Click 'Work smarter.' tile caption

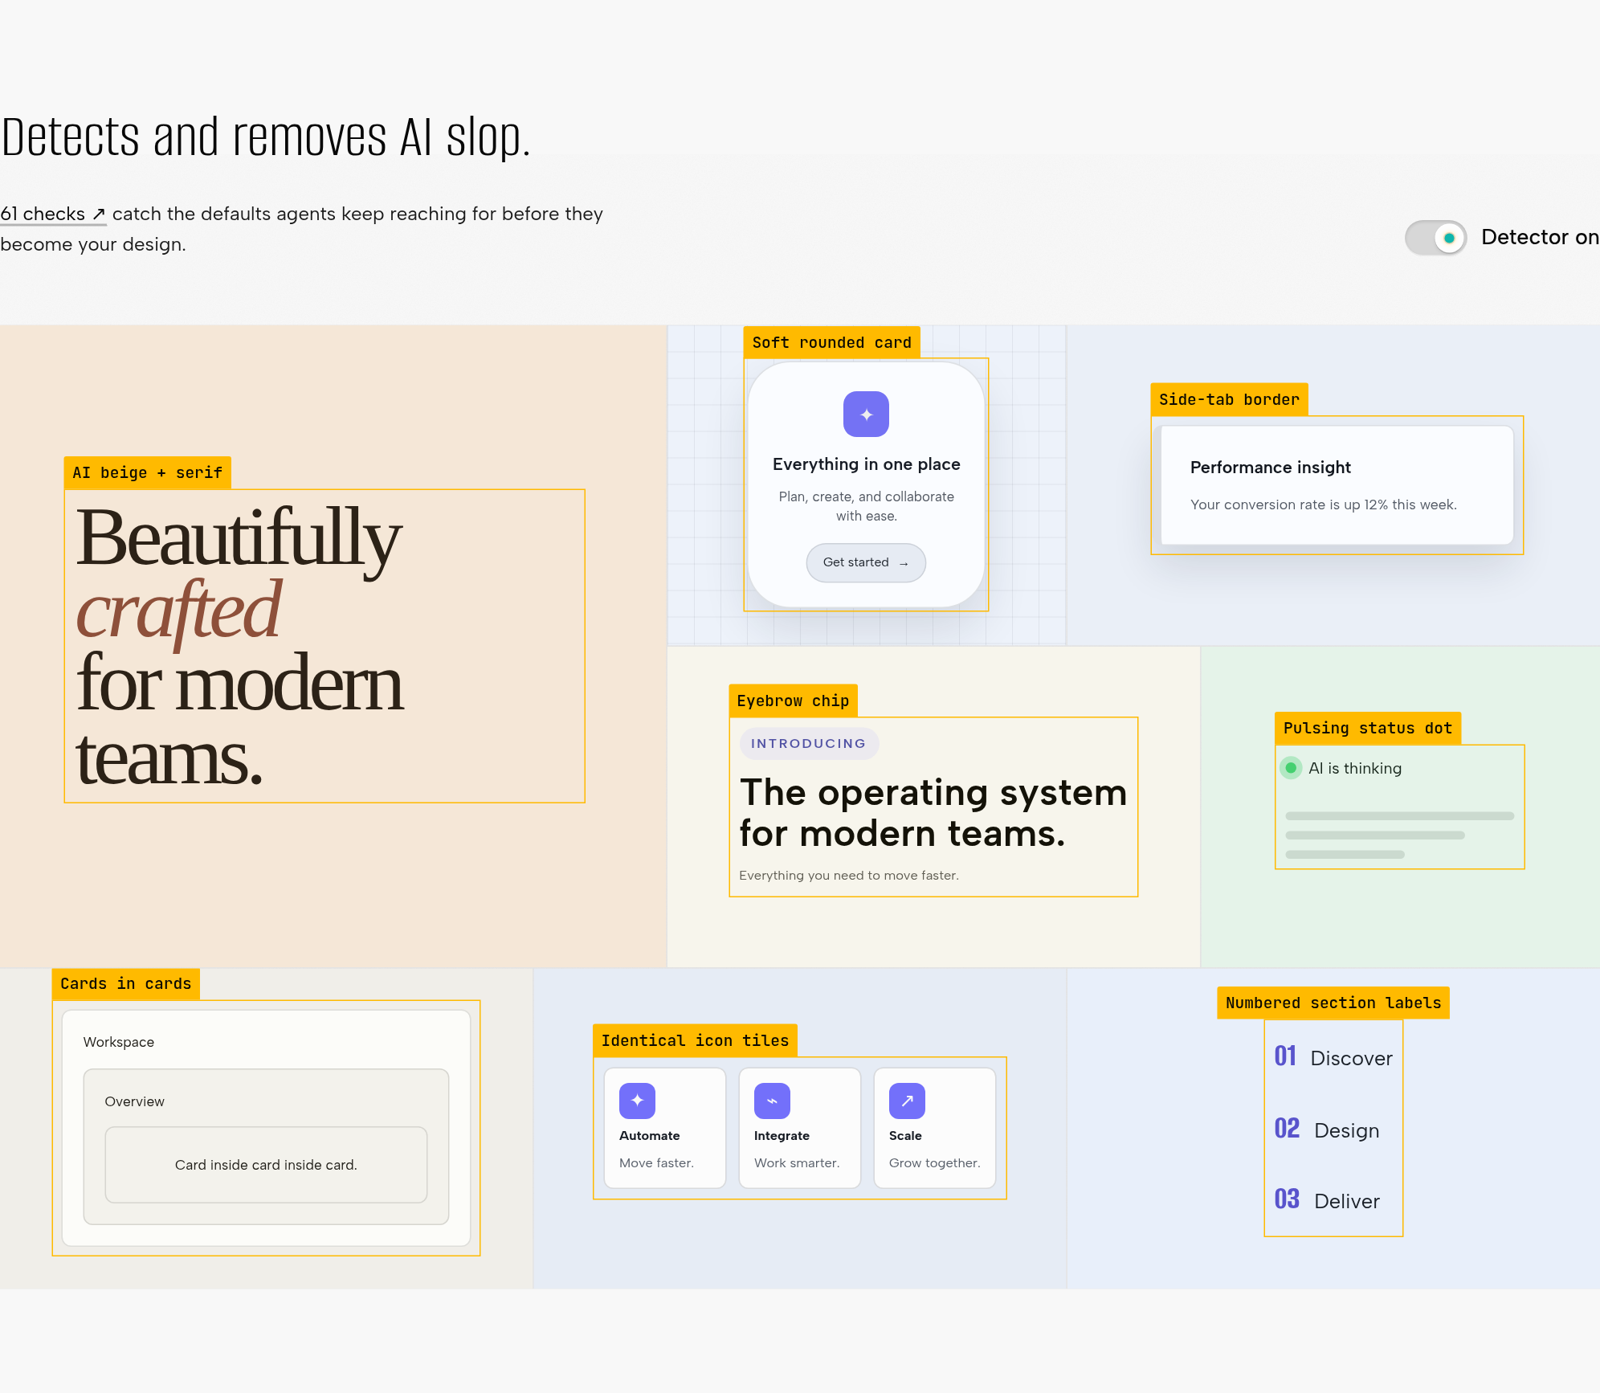click(x=797, y=1163)
